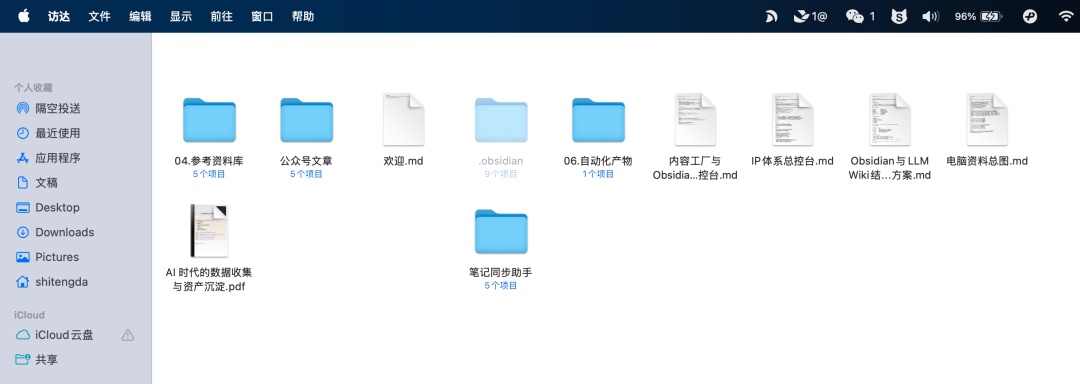Click the cat face menu bar icon
1080x384 pixels.
pyautogui.click(x=899, y=17)
